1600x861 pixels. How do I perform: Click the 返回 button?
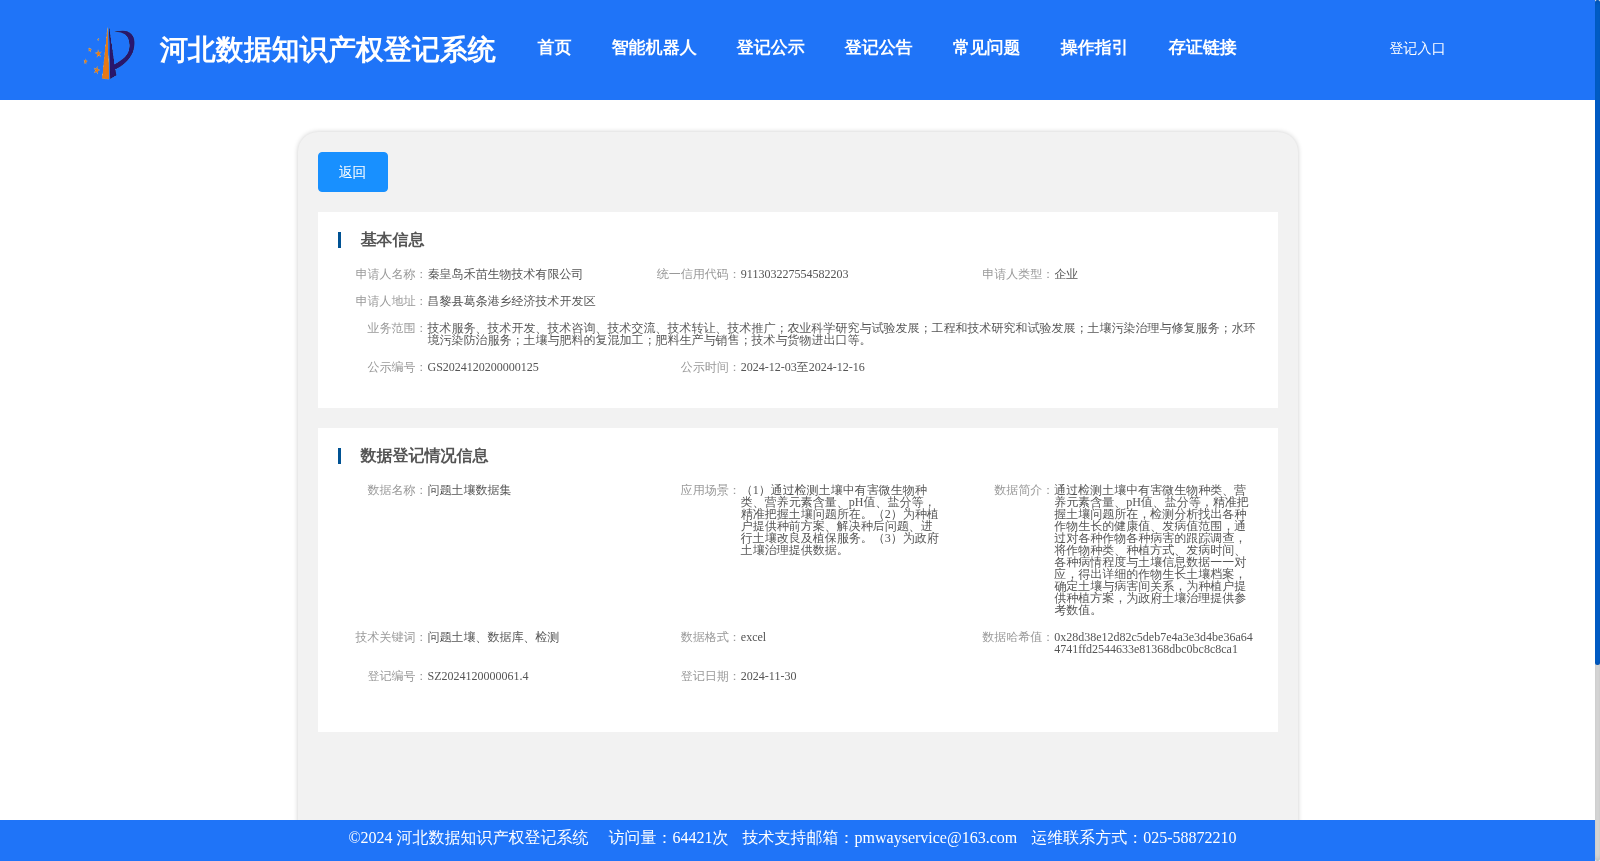(353, 172)
